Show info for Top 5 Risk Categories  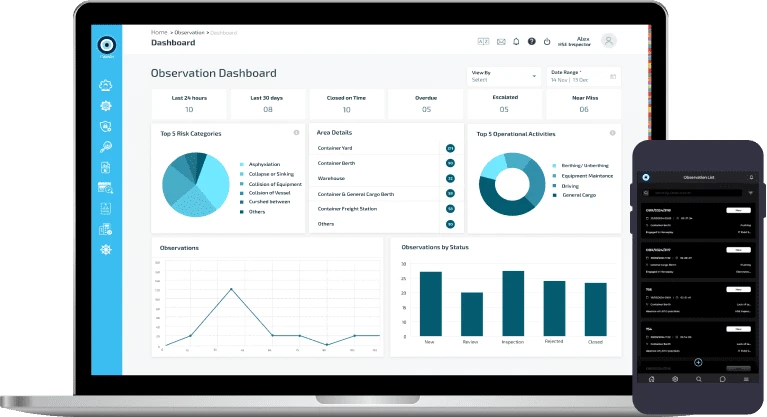click(296, 133)
